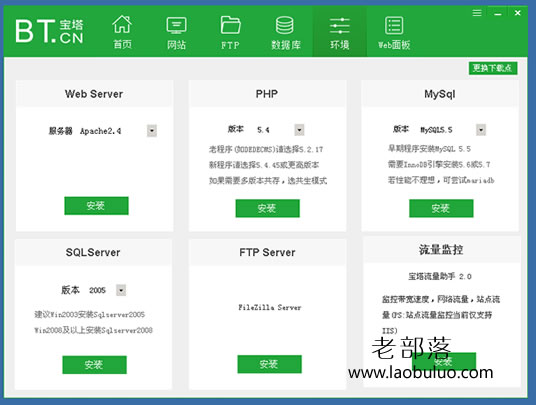Go to the 首页 home icon
The width and height of the screenshot is (536, 405).
click(122, 24)
